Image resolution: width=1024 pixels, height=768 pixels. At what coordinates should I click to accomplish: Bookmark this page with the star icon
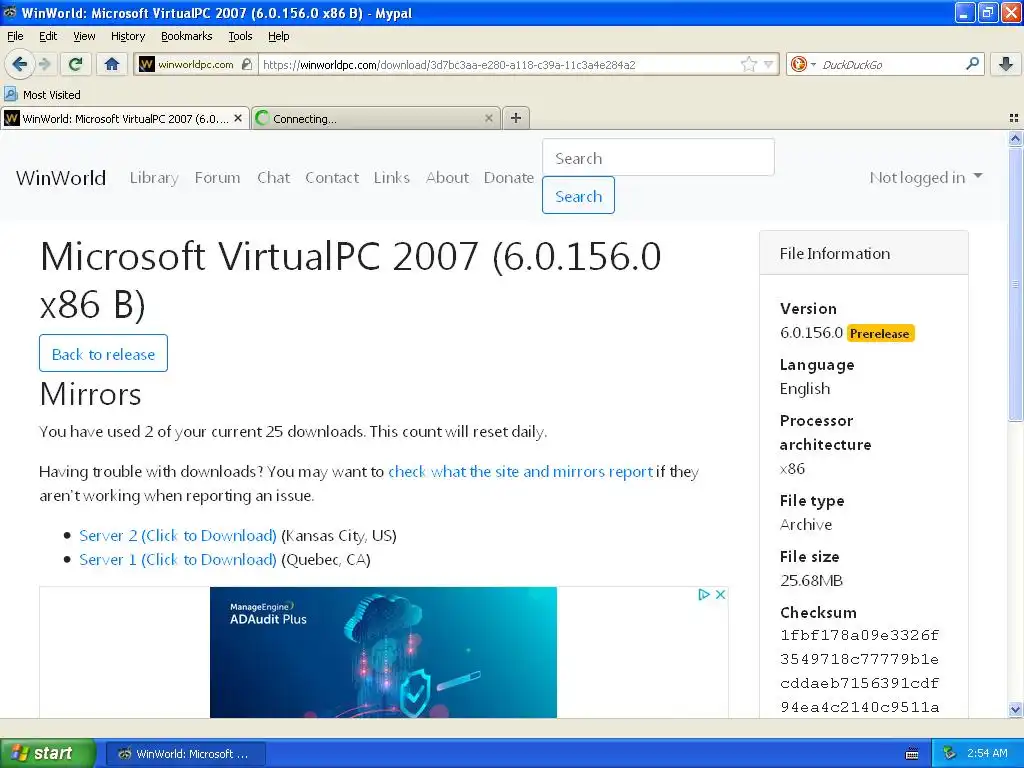[748, 64]
